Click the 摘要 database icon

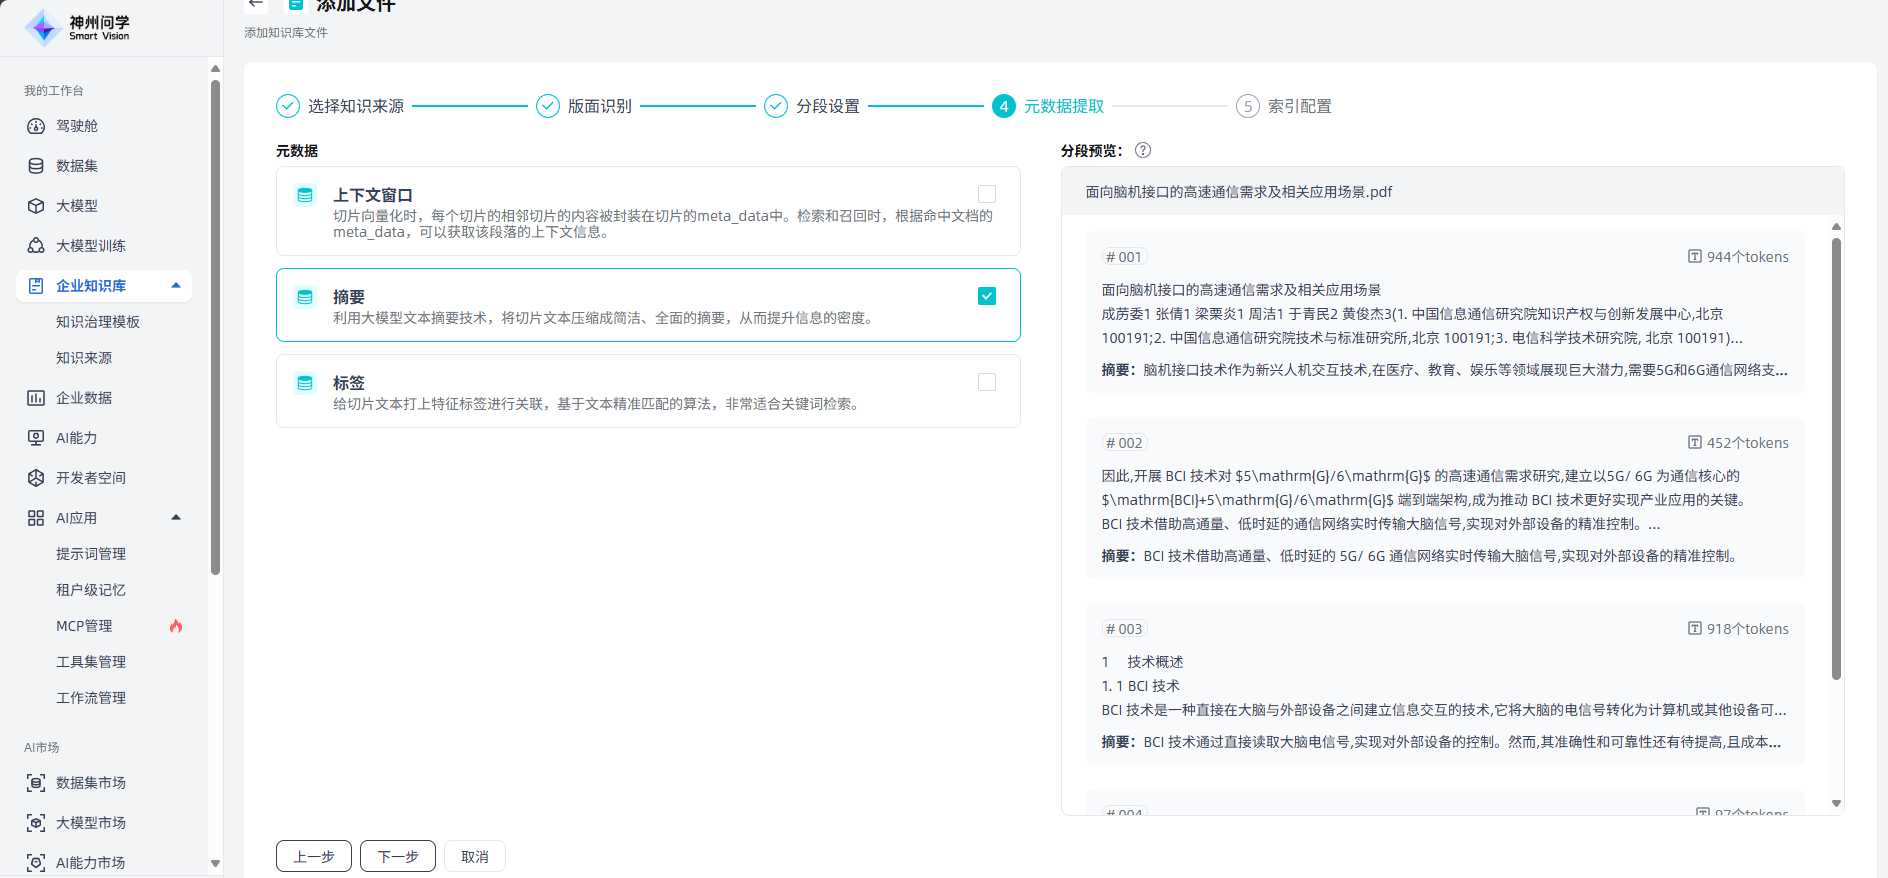pos(305,297)
